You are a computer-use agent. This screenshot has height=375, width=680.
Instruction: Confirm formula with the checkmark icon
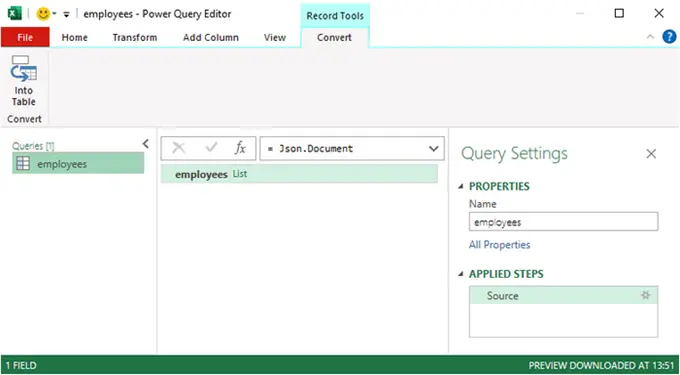pyautogui.click(x=211, y=148)
